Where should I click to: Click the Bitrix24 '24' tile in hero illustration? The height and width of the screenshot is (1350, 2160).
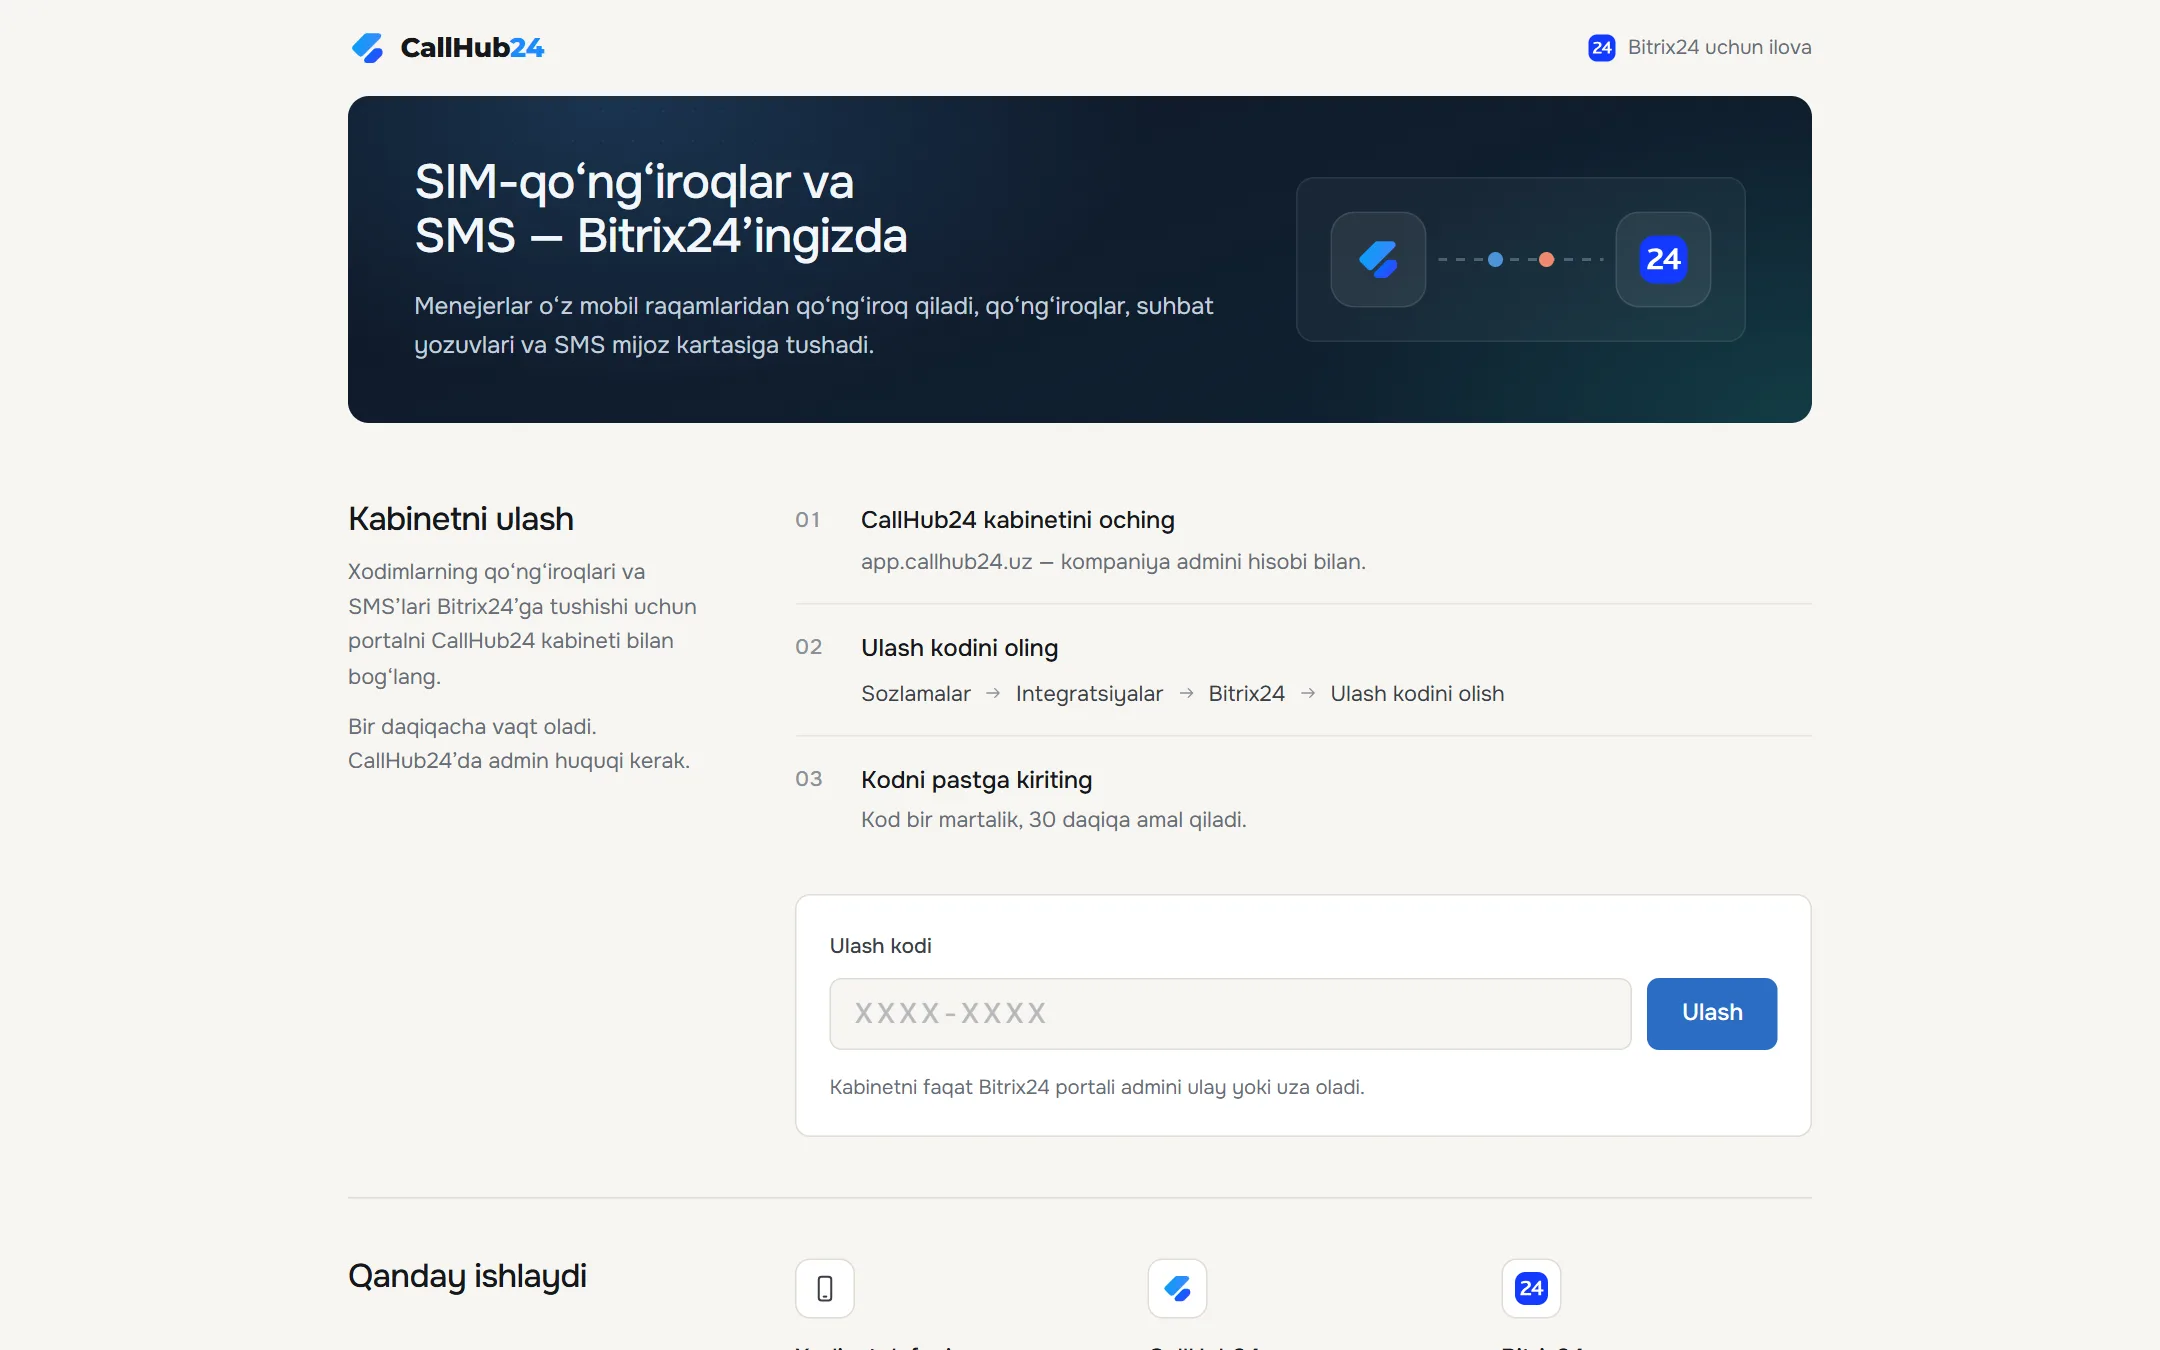click(1663, 259)
